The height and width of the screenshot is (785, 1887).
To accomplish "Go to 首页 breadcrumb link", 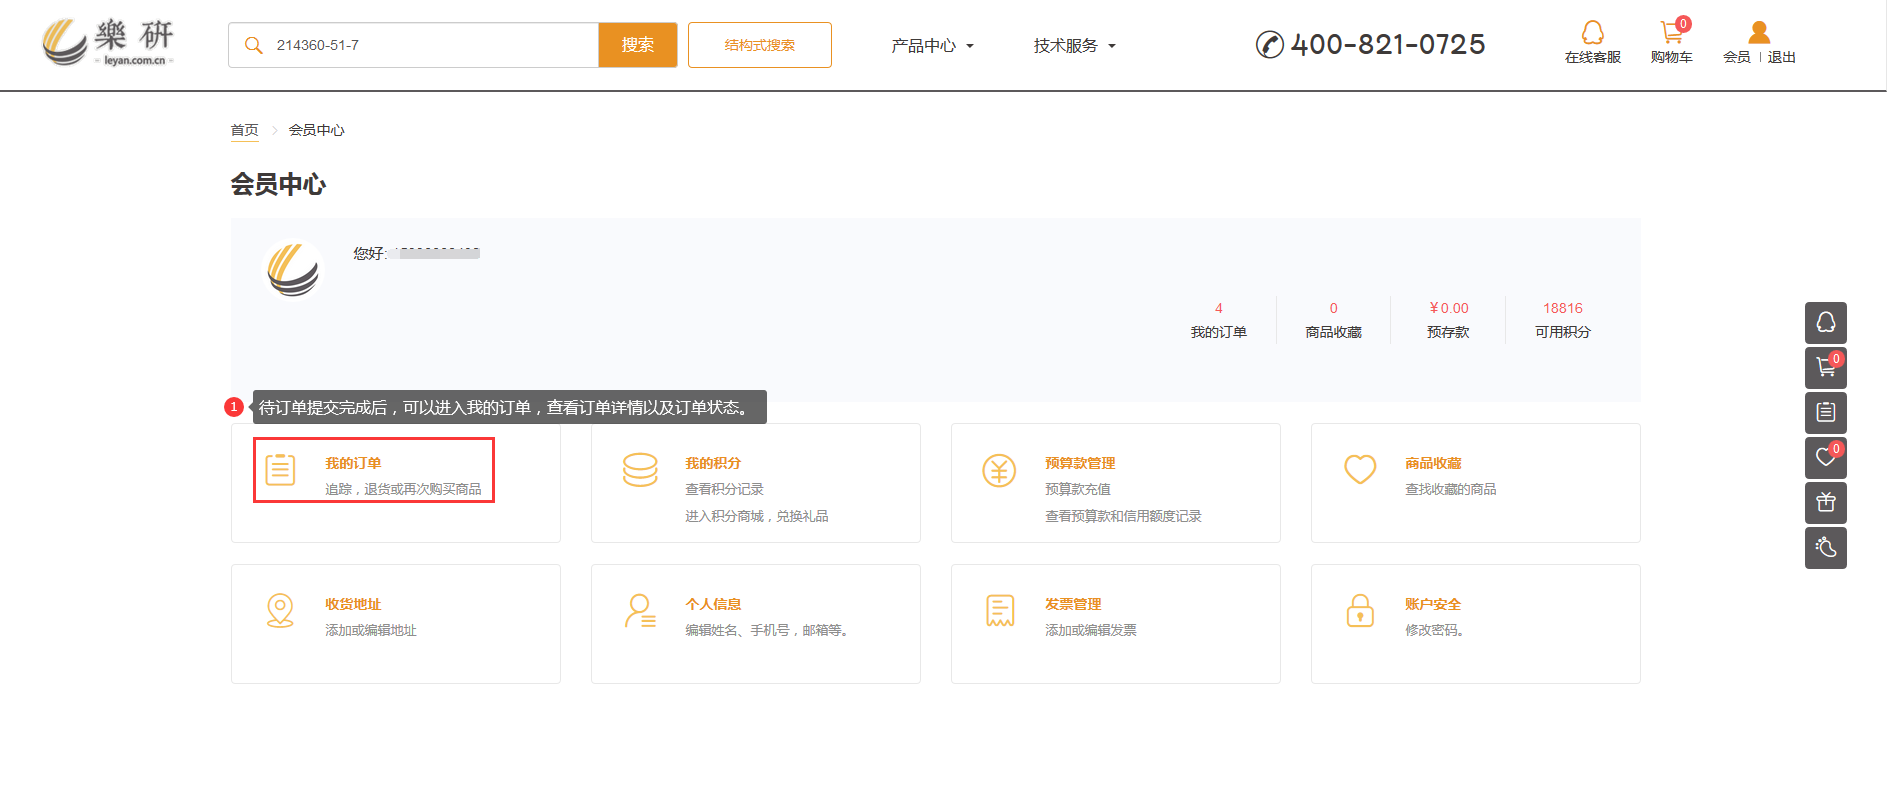I will (x=244, y=130).
